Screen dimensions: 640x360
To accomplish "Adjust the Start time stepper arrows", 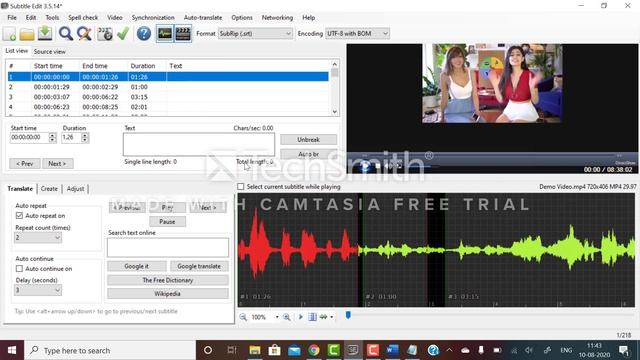I will [52, 138].
